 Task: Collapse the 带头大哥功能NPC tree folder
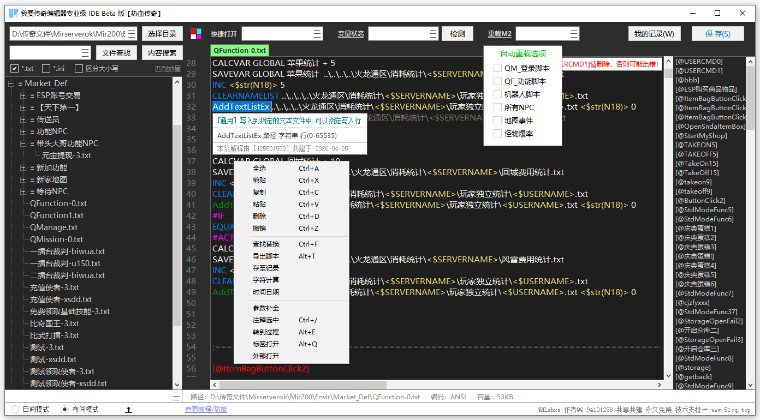(22, 144)
